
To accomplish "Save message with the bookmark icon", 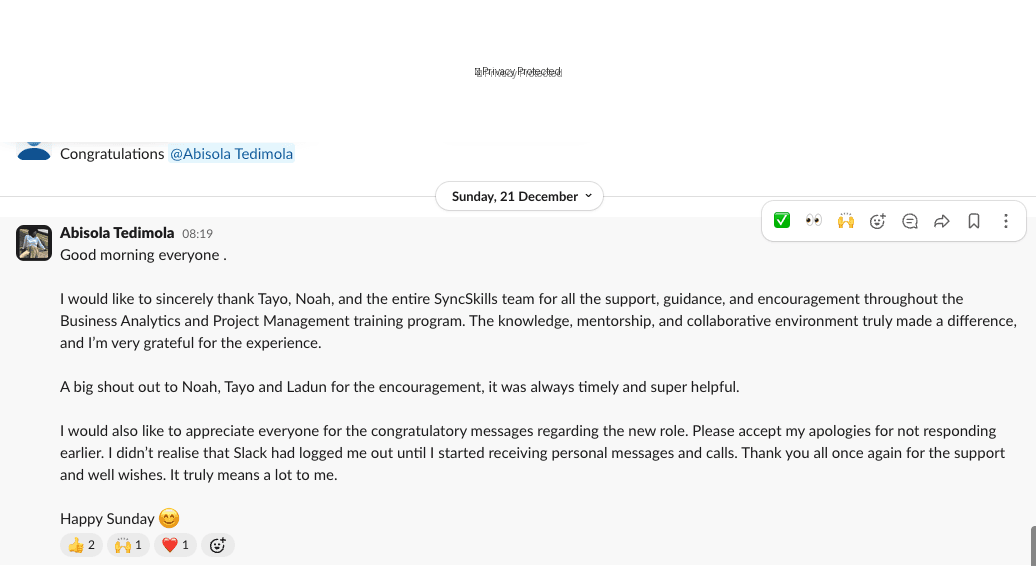I will (x=974, y=221).
